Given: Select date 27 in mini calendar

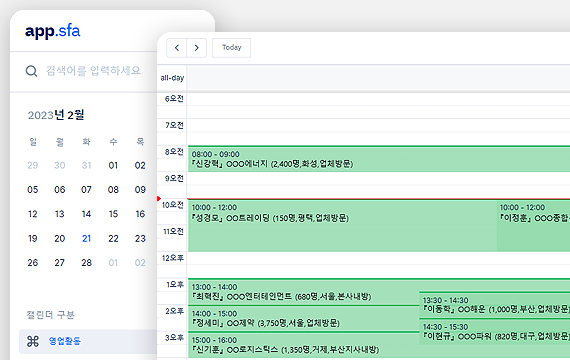Looking at the screenshot, I should (x=60, y=263).
